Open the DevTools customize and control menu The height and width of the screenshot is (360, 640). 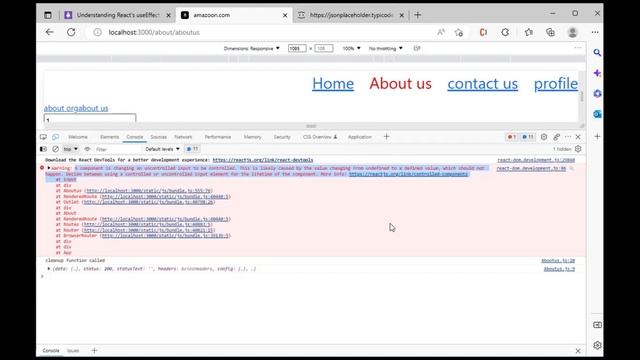(568, 137)
